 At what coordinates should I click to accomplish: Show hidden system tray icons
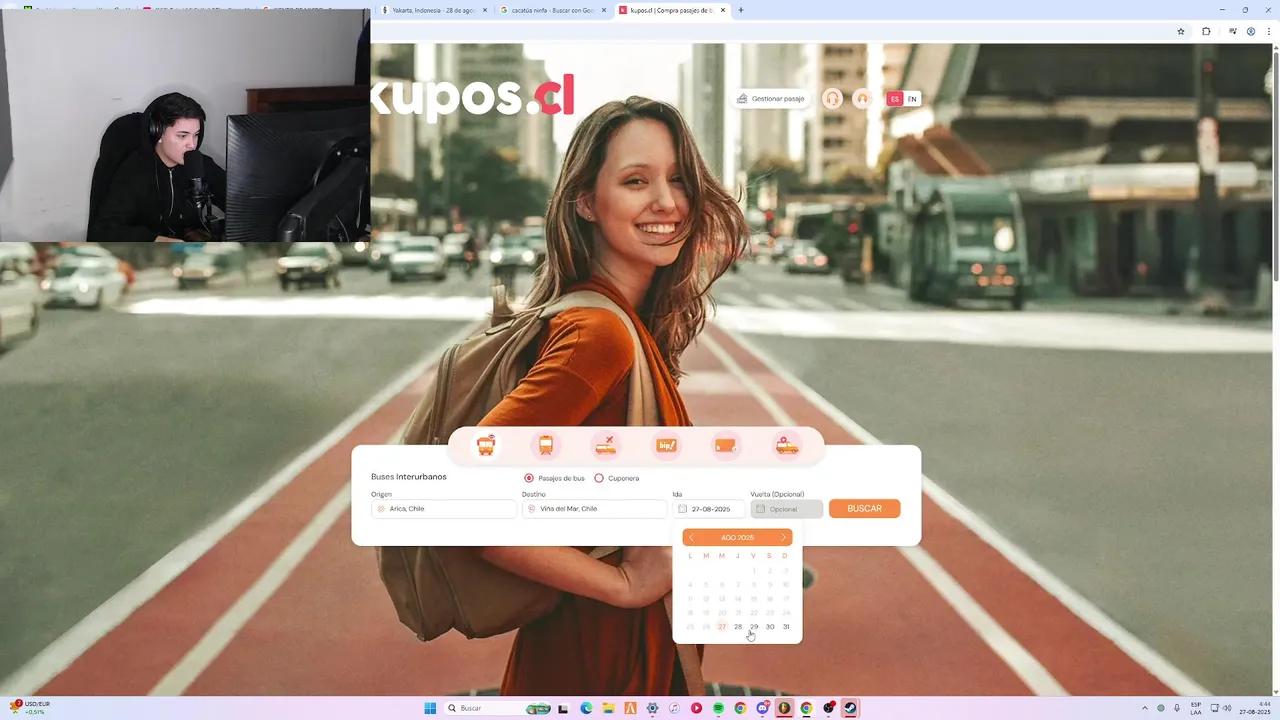point(1145,708)
